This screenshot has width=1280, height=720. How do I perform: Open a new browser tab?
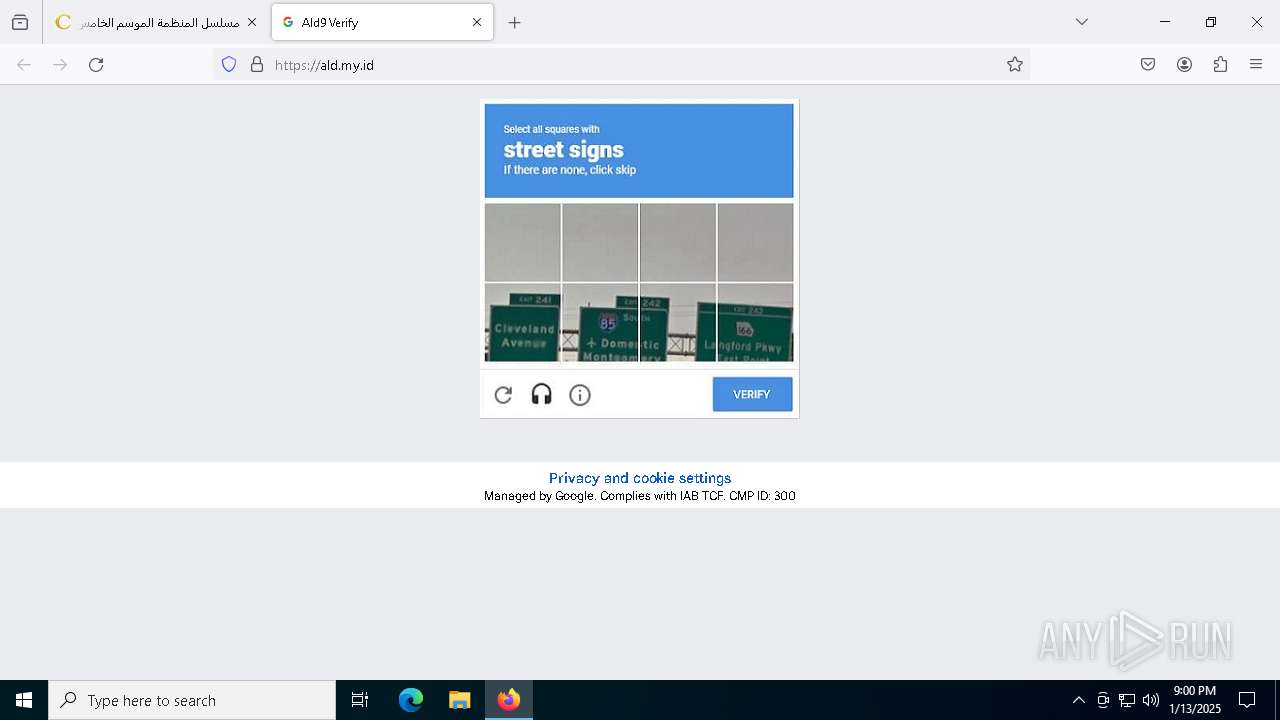(x=514, y=22)
